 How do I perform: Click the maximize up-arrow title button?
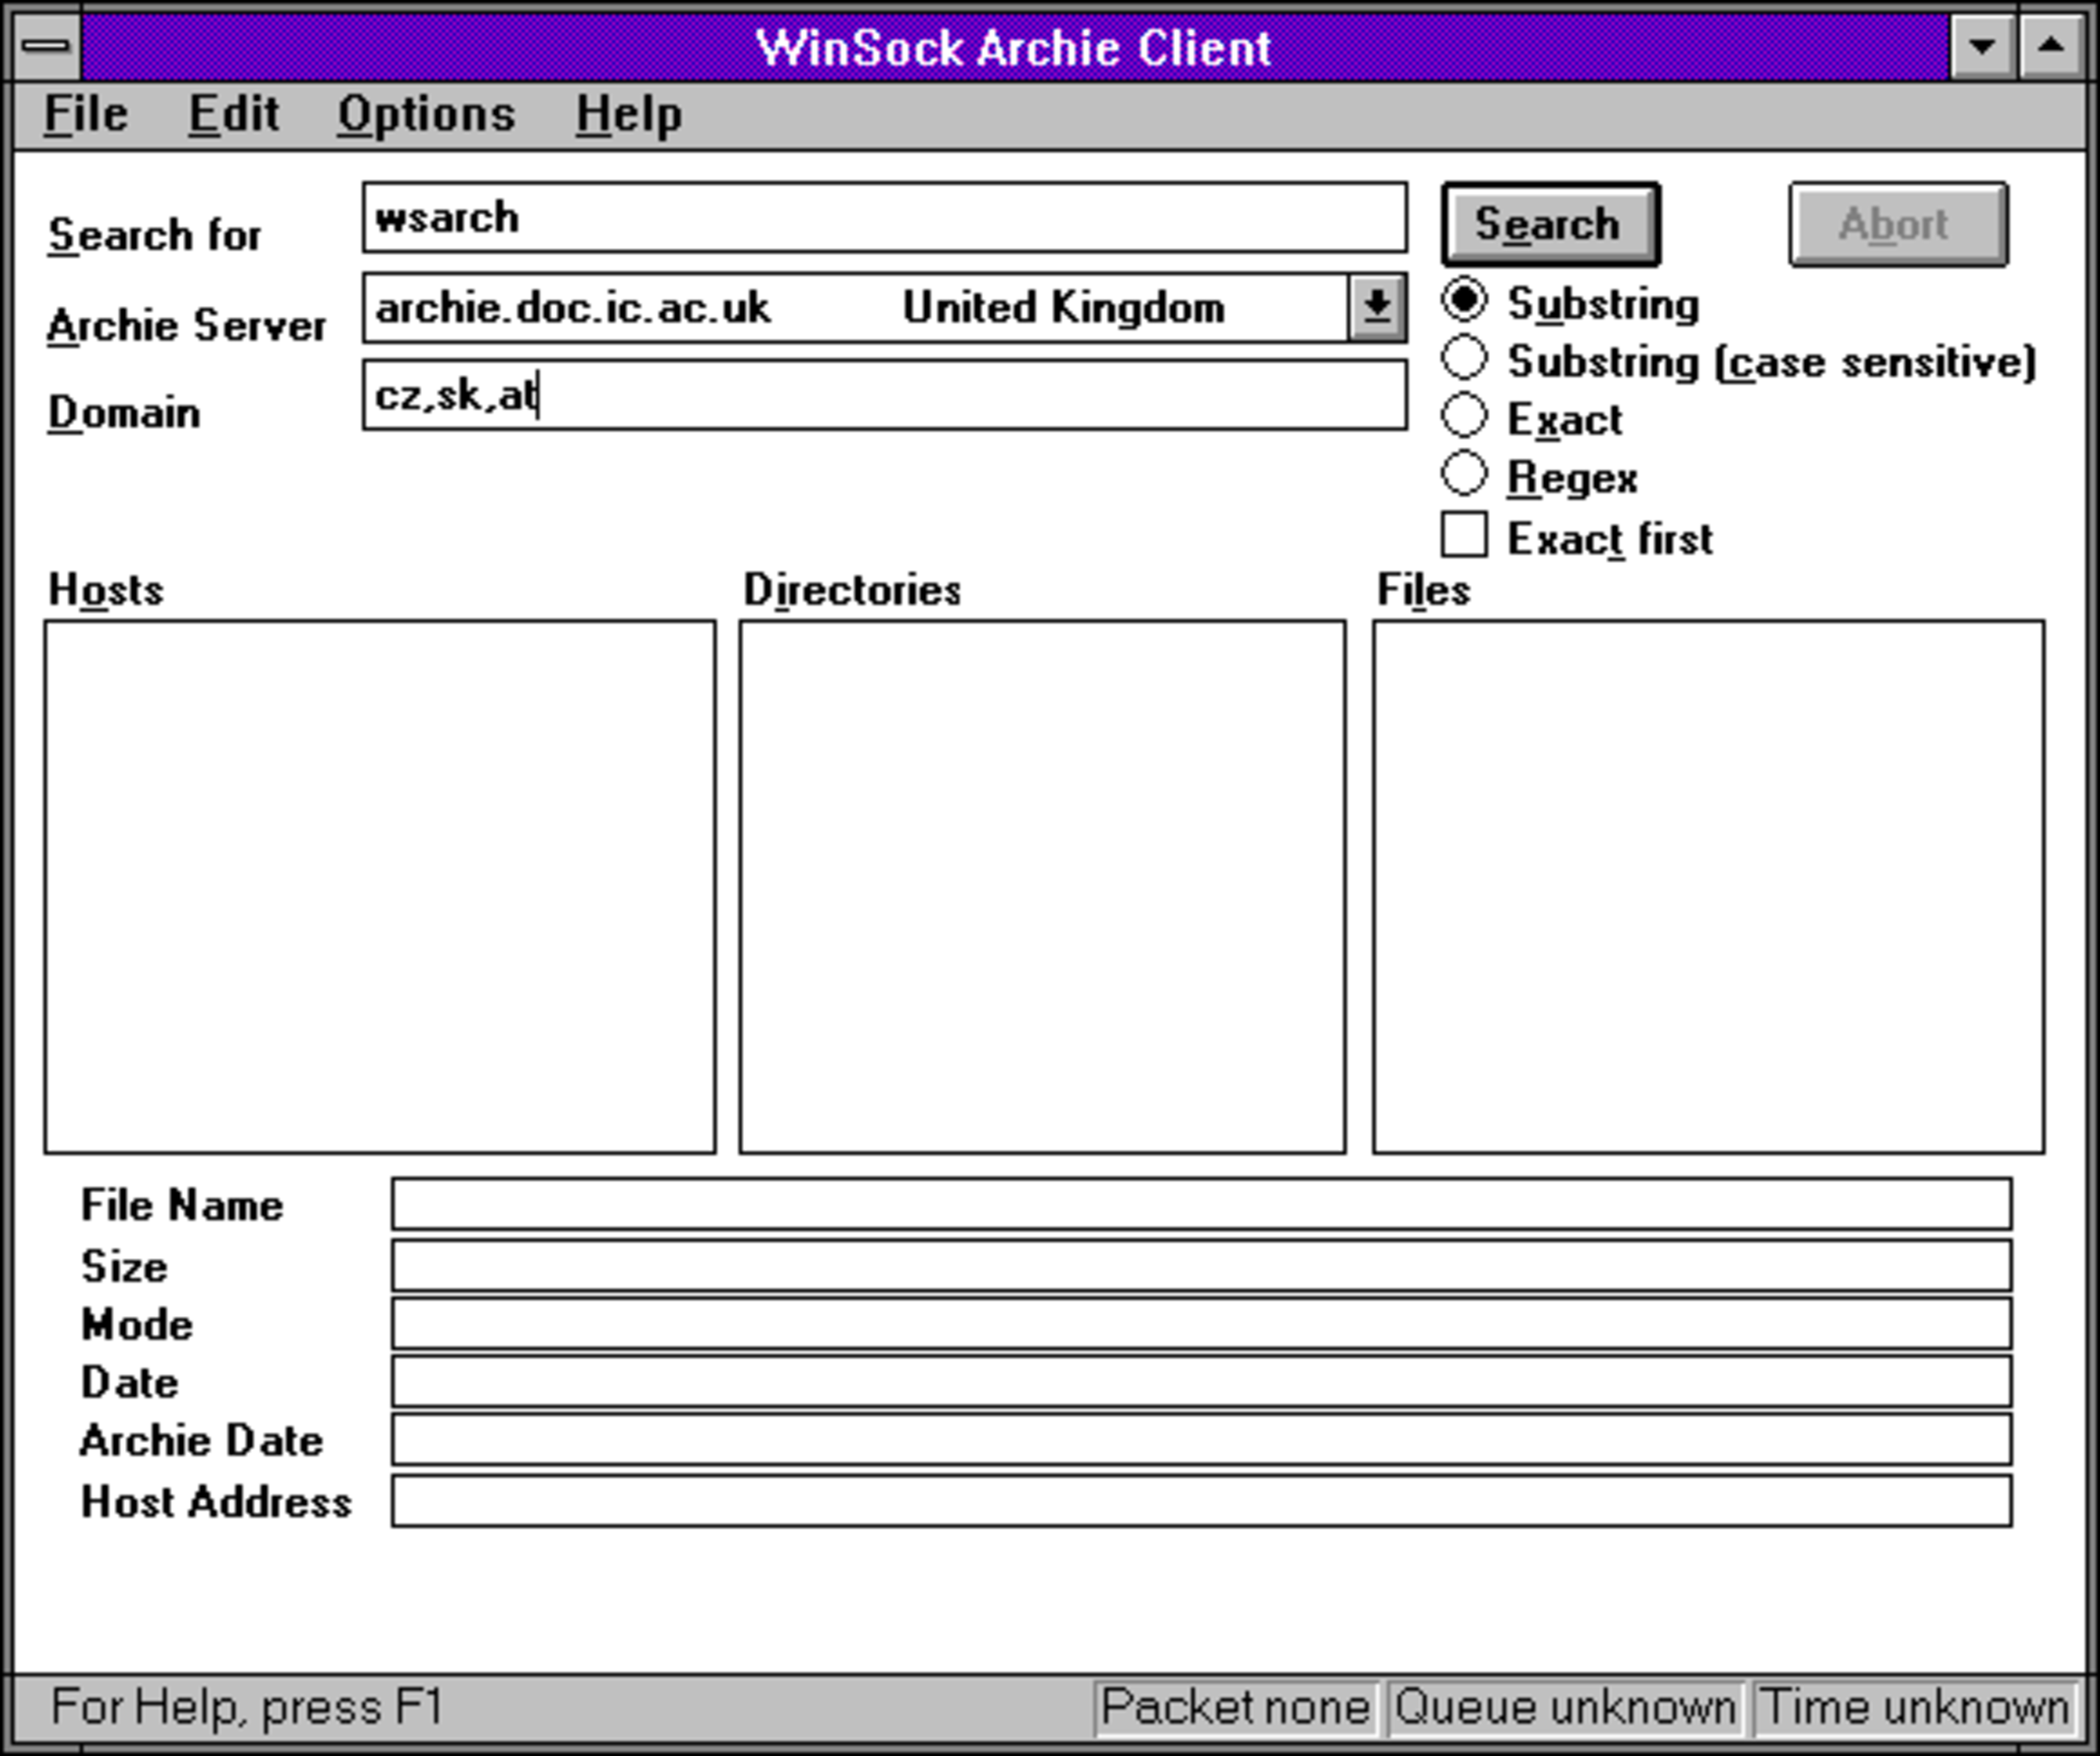pyautogui.click(x=2050, y=46)
